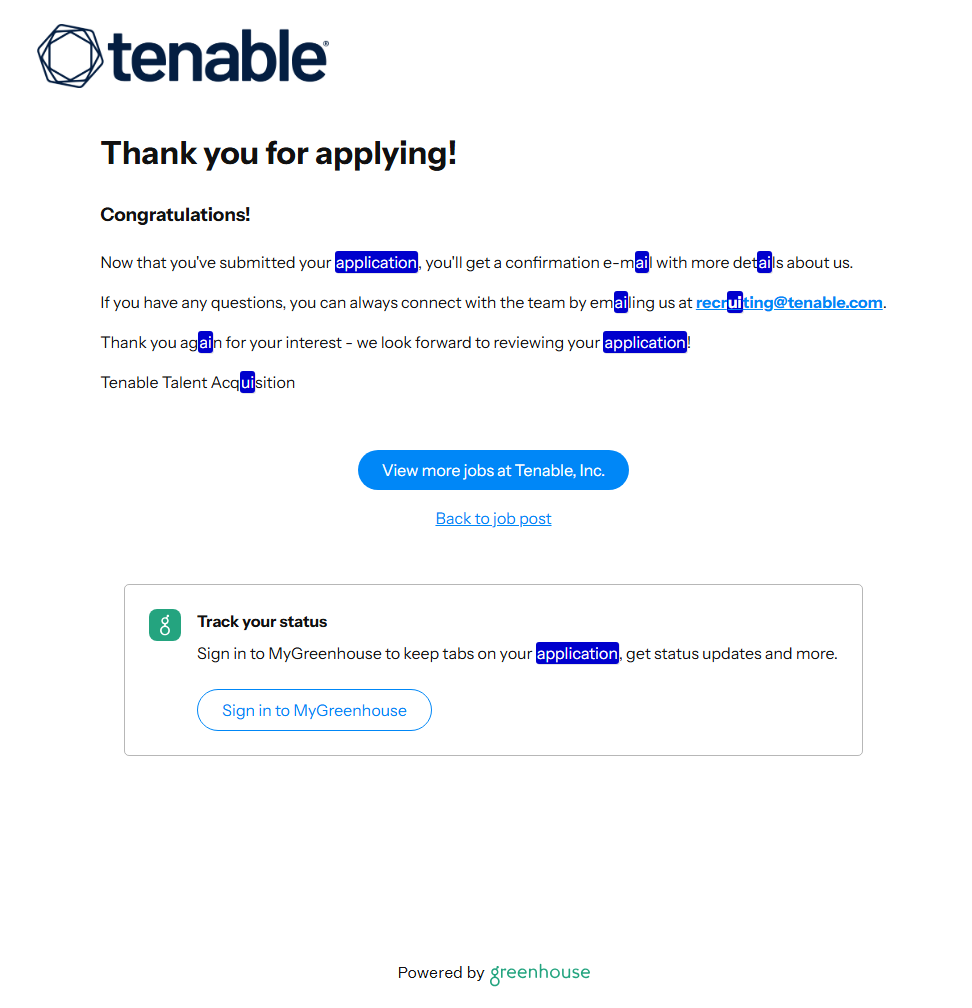Screen dimensions: 972x1008
Task: Click the greenhouse logo in footer
Action: [540, 973]
